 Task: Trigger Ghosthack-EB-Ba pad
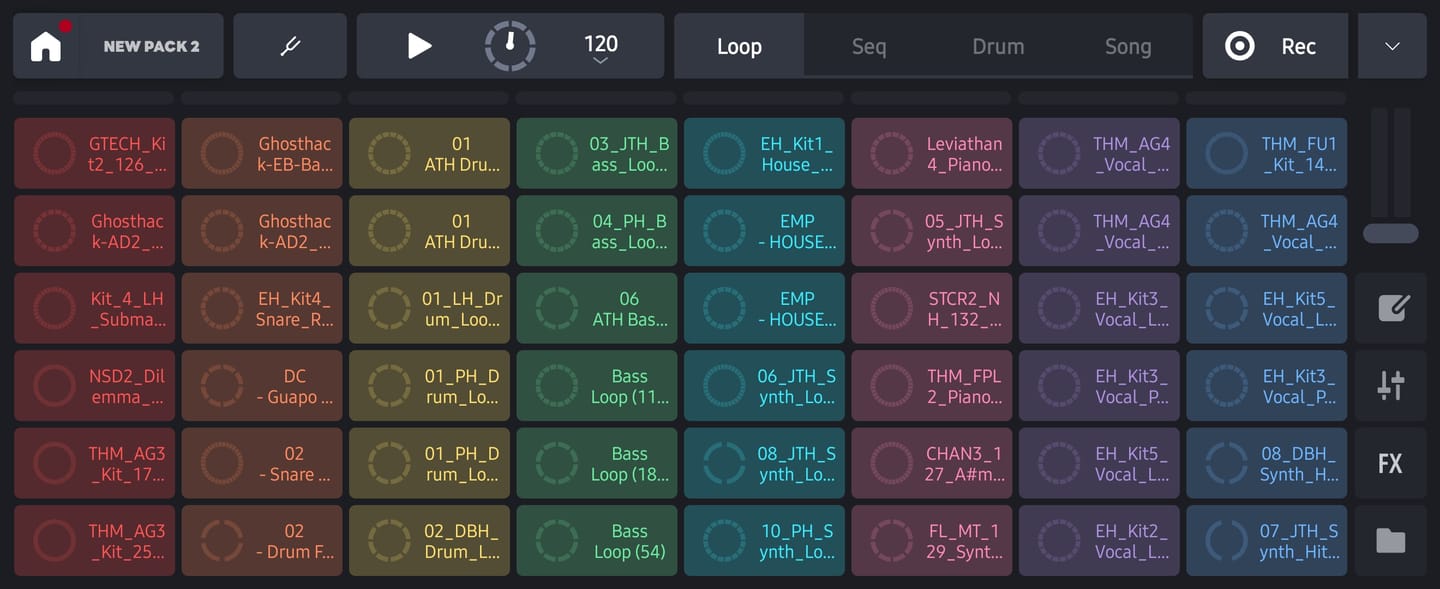(x=262, y=154)
